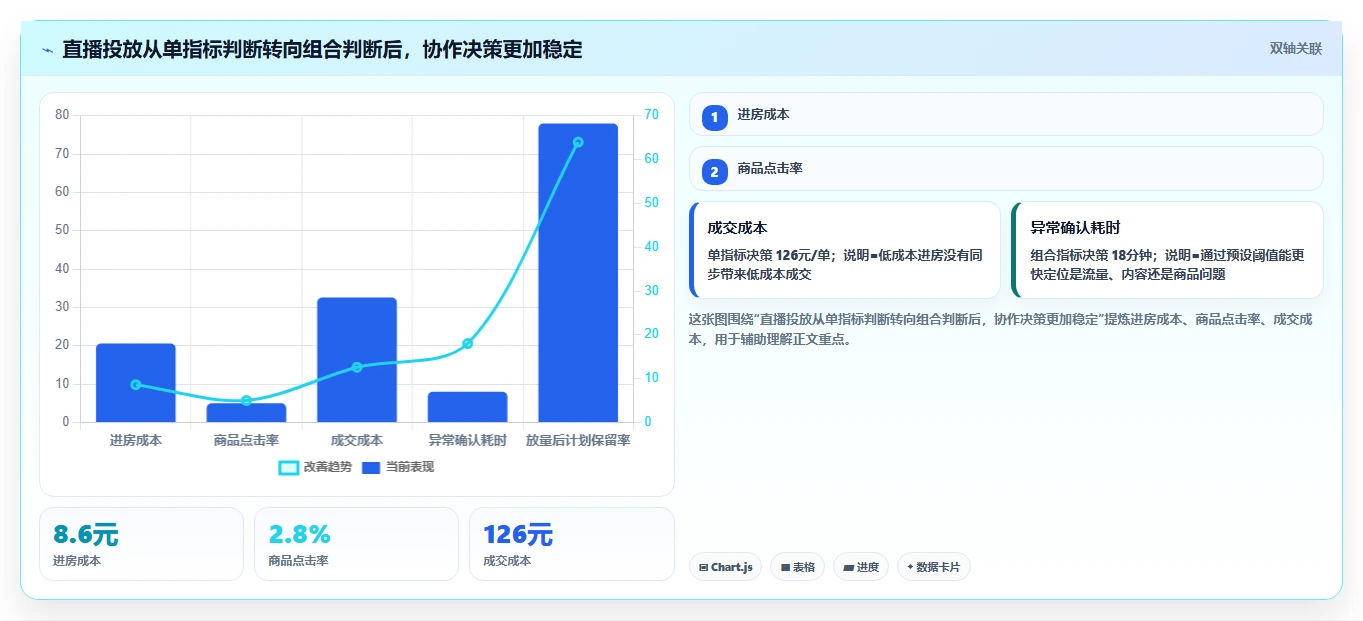Click the 放量后计划保留率 x-axis label
The width and height of the screenshot is (1363, 621).
[578, 441]
